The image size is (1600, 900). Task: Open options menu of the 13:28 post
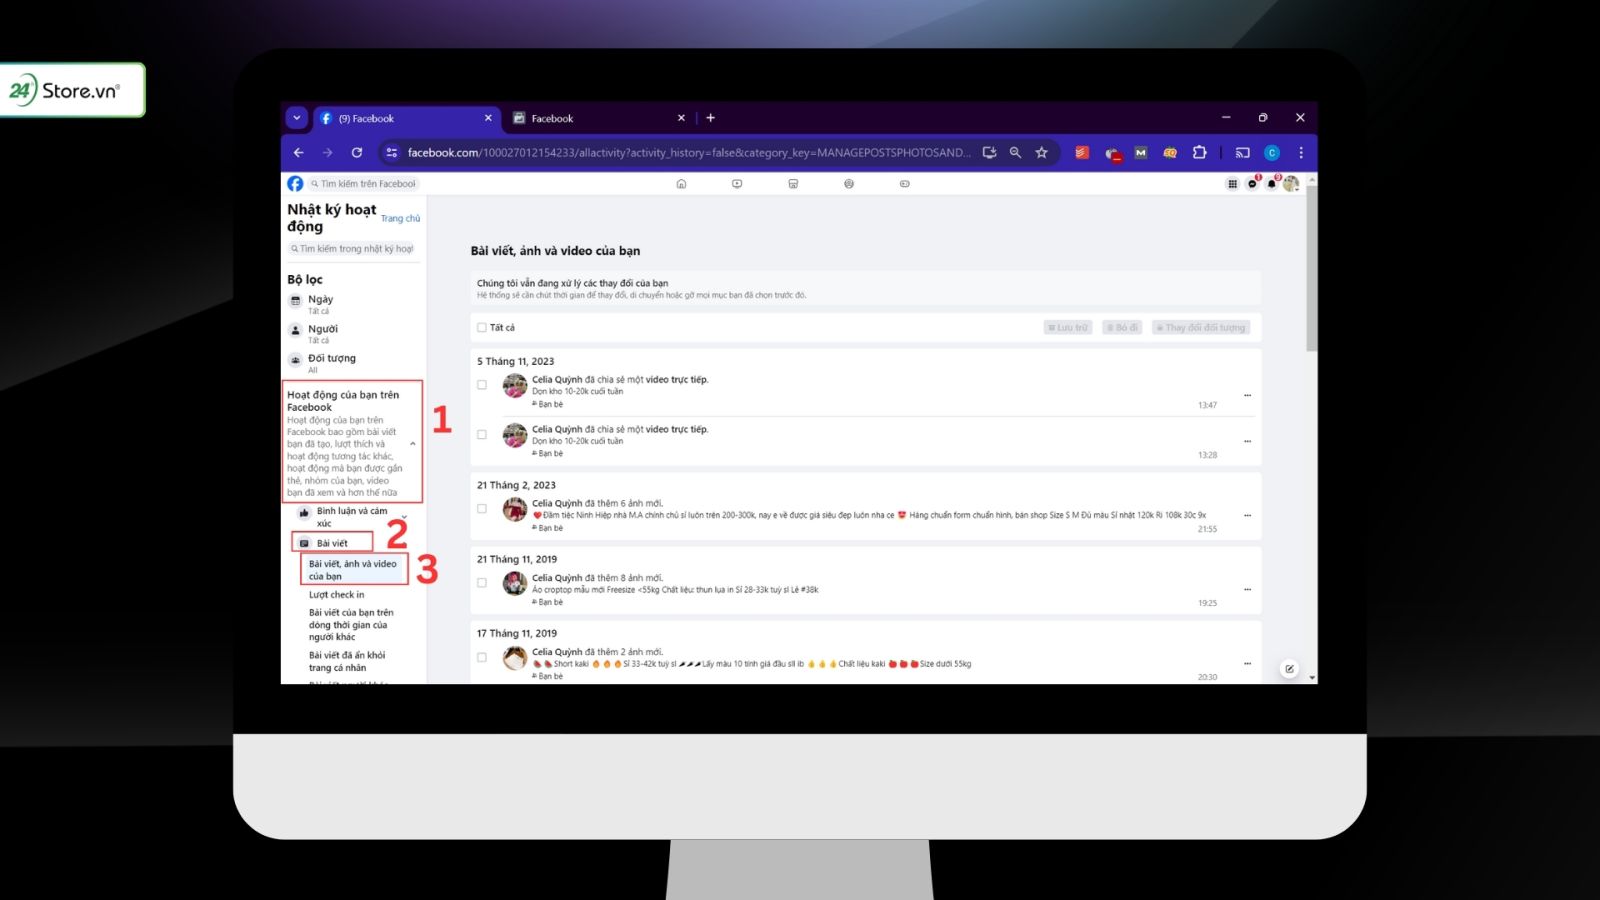click(1247, 441)
